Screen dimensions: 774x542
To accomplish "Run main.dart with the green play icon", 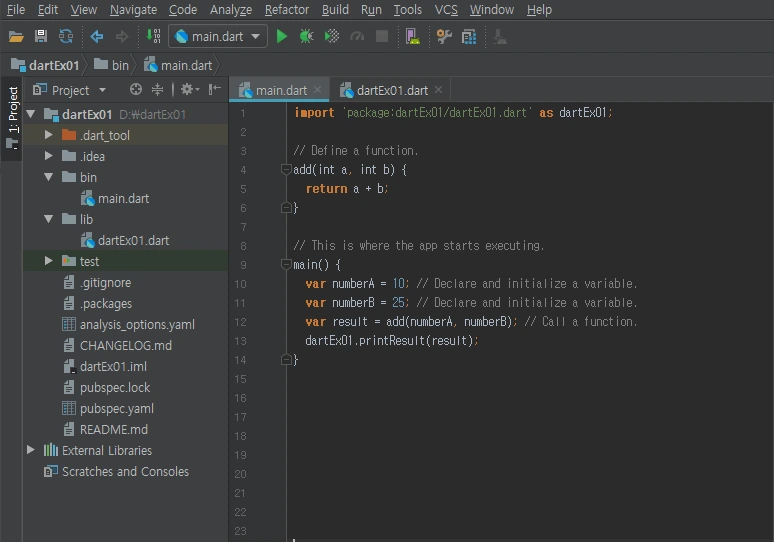I will [282, 37].
